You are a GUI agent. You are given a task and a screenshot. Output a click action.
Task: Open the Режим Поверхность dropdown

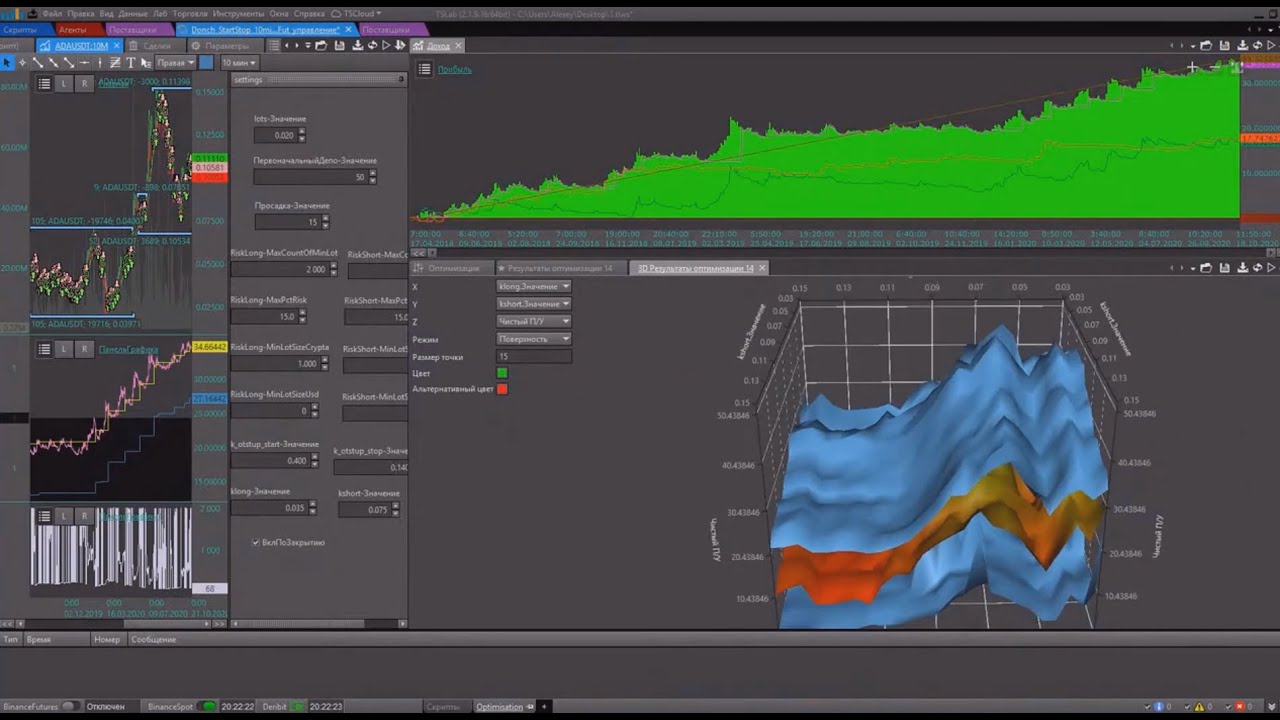pyautogui.click(x=534, y=339)
